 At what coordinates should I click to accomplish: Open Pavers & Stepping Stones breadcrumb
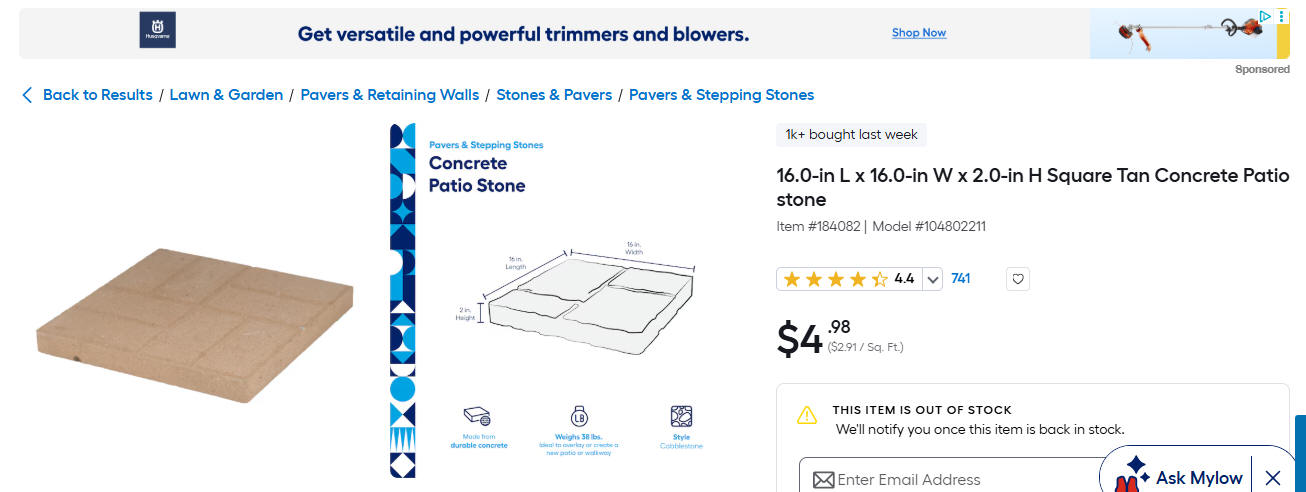[x=721, y=95]
